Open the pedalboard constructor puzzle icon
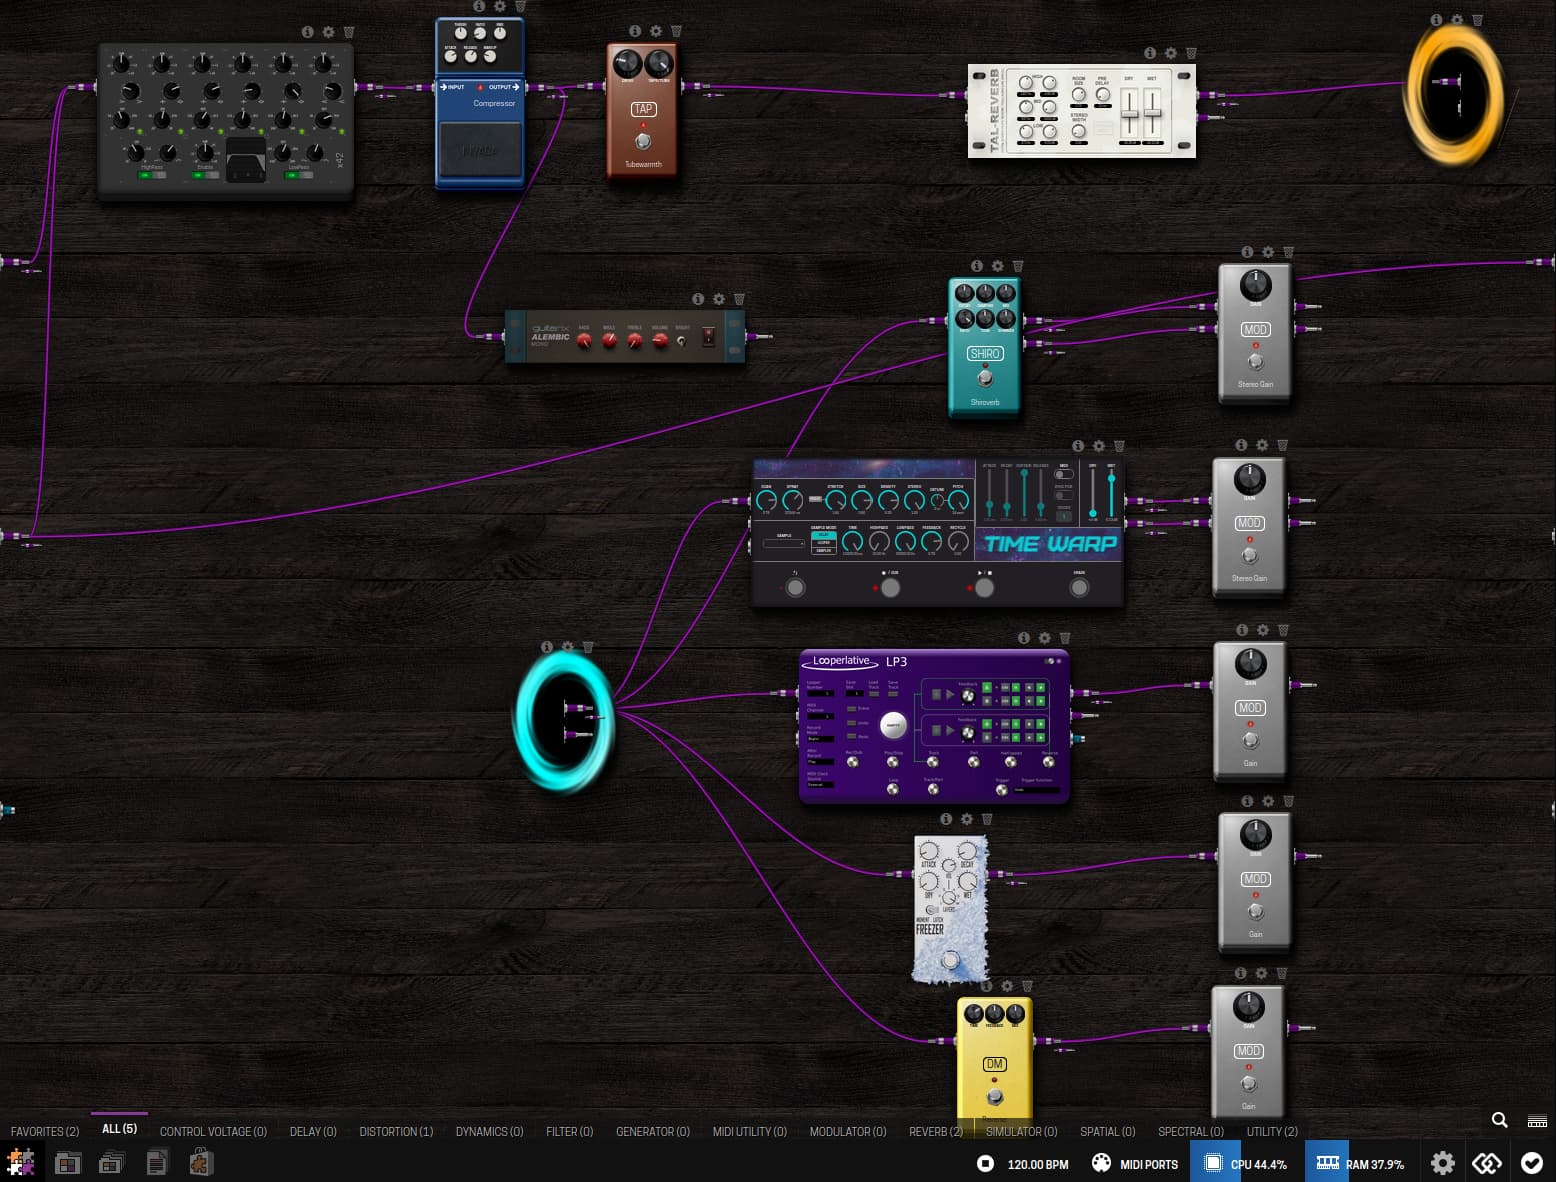The height and width of the screenshot is (1182, 1556). pyautogui.click(x=21, y=1163)
